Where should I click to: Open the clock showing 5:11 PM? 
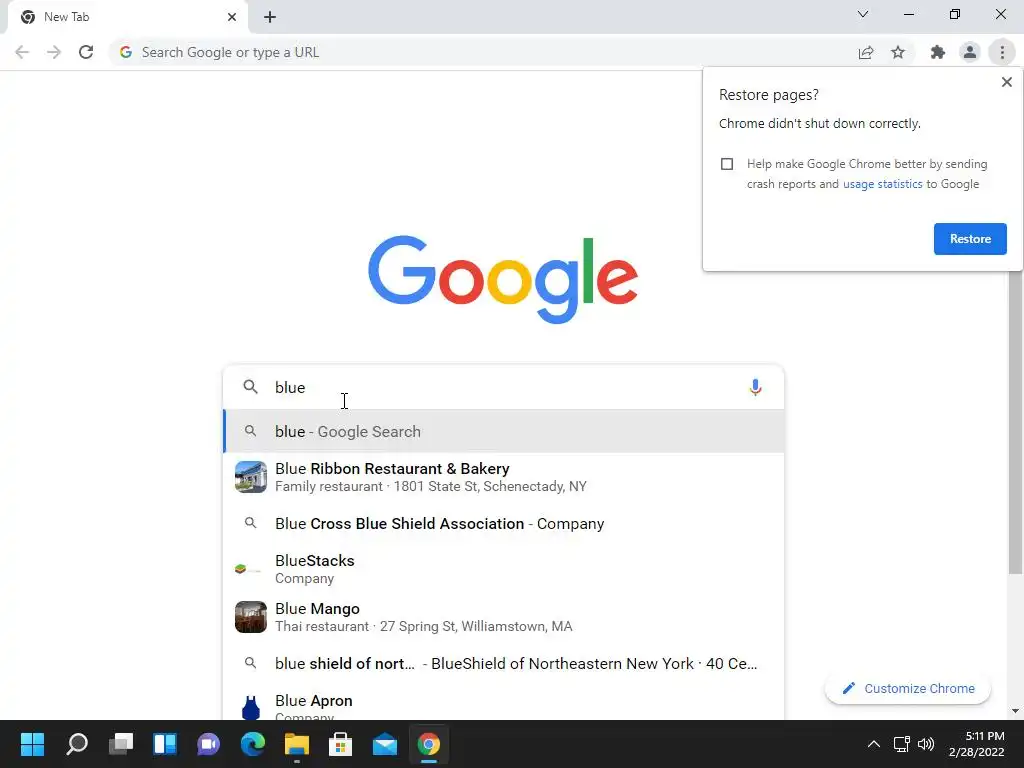coord(976,744)
